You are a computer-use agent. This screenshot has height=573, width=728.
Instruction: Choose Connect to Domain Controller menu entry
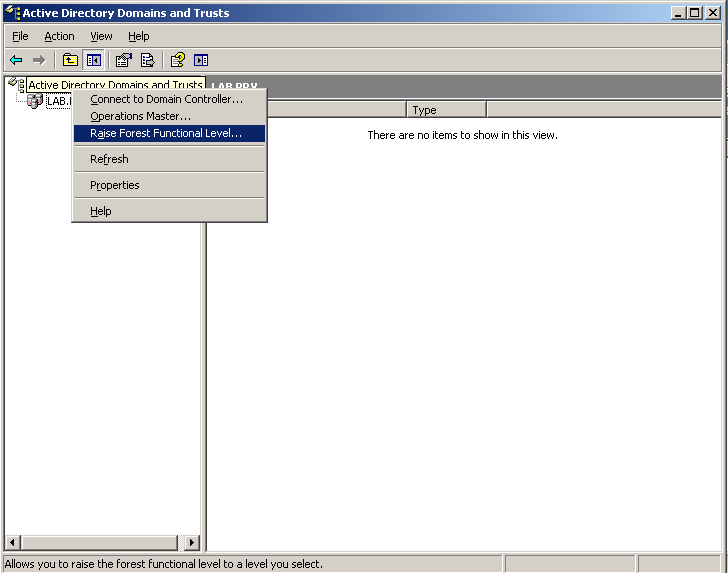click(166, 99)
